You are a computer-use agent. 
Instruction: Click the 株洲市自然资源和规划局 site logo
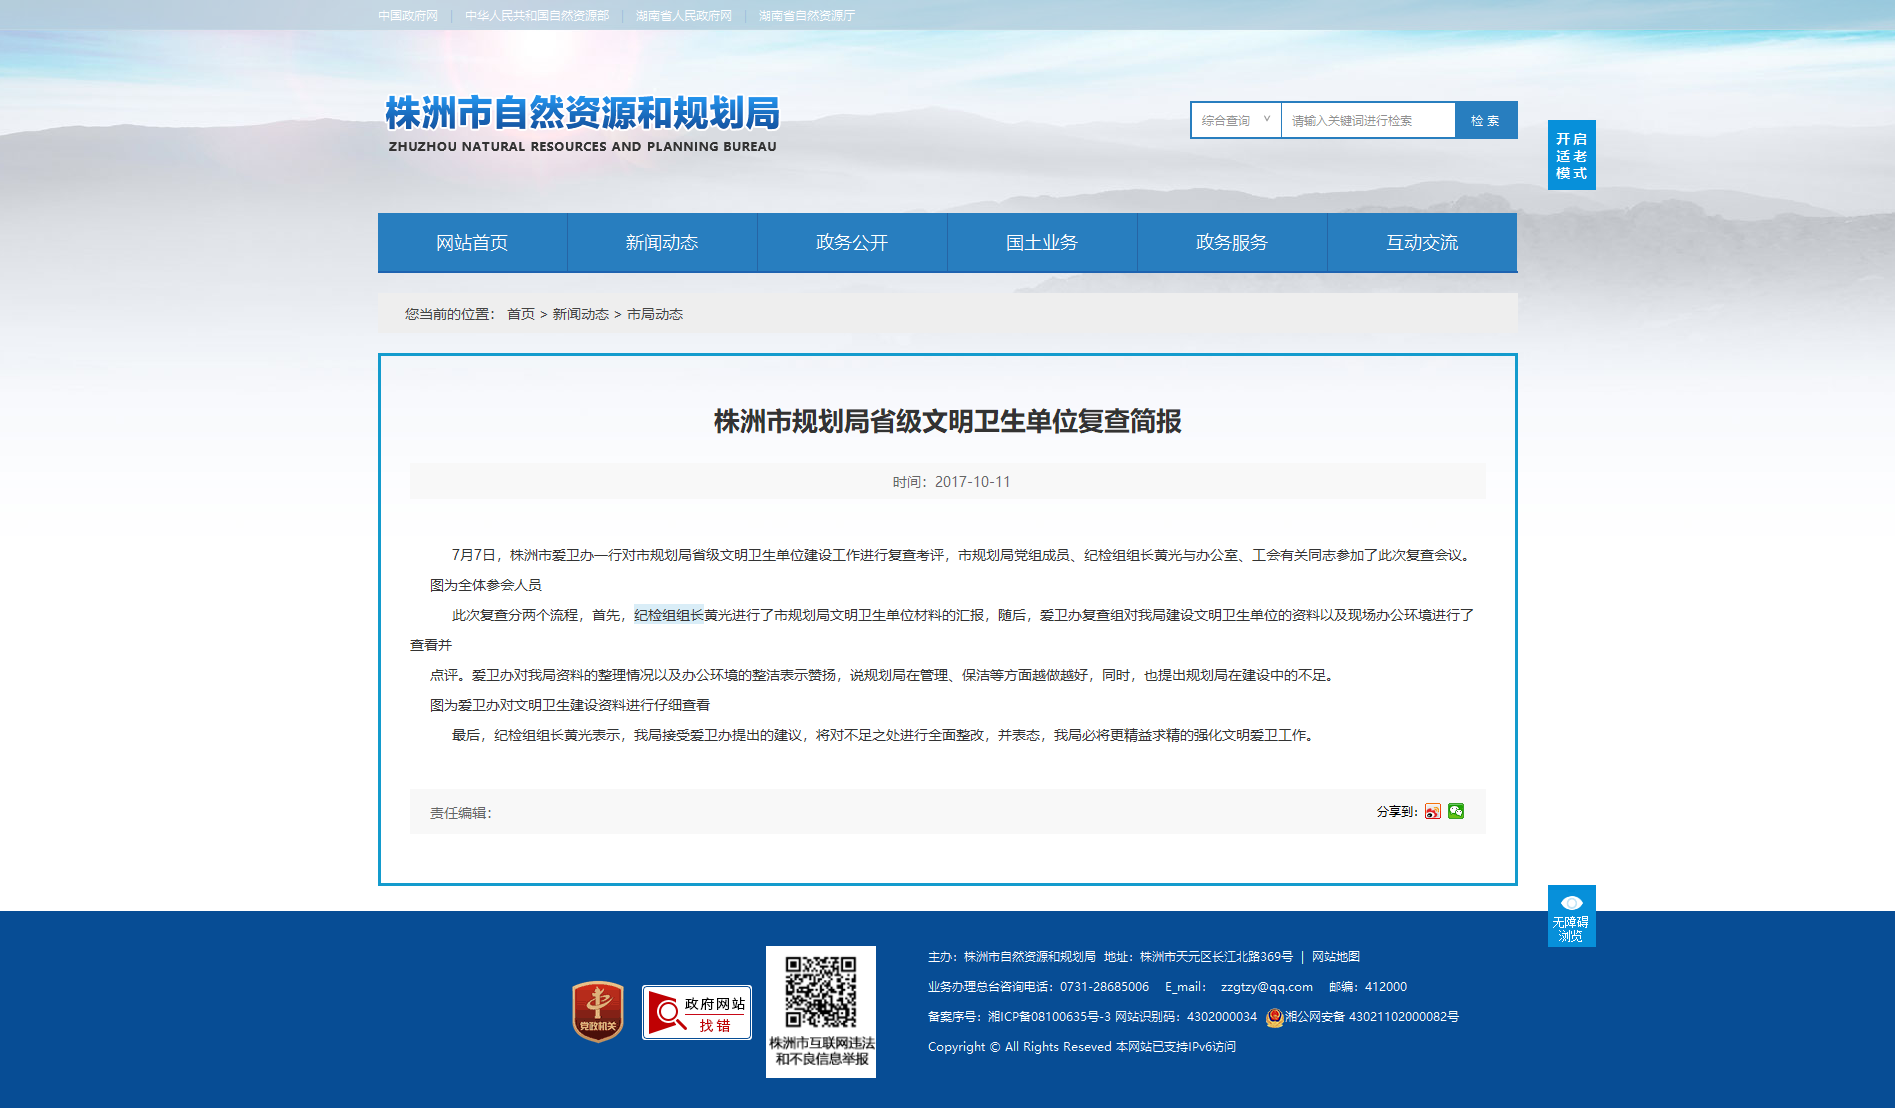tap(582, 123)
